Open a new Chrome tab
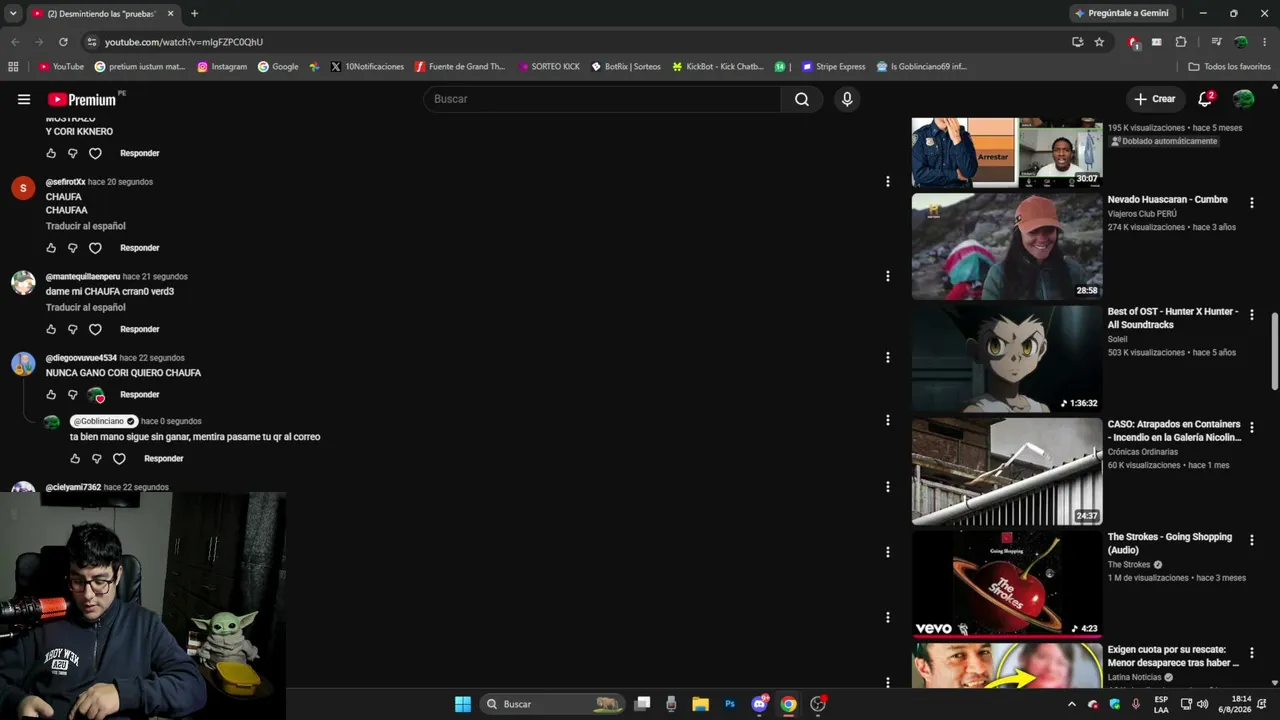 (194, 14)
